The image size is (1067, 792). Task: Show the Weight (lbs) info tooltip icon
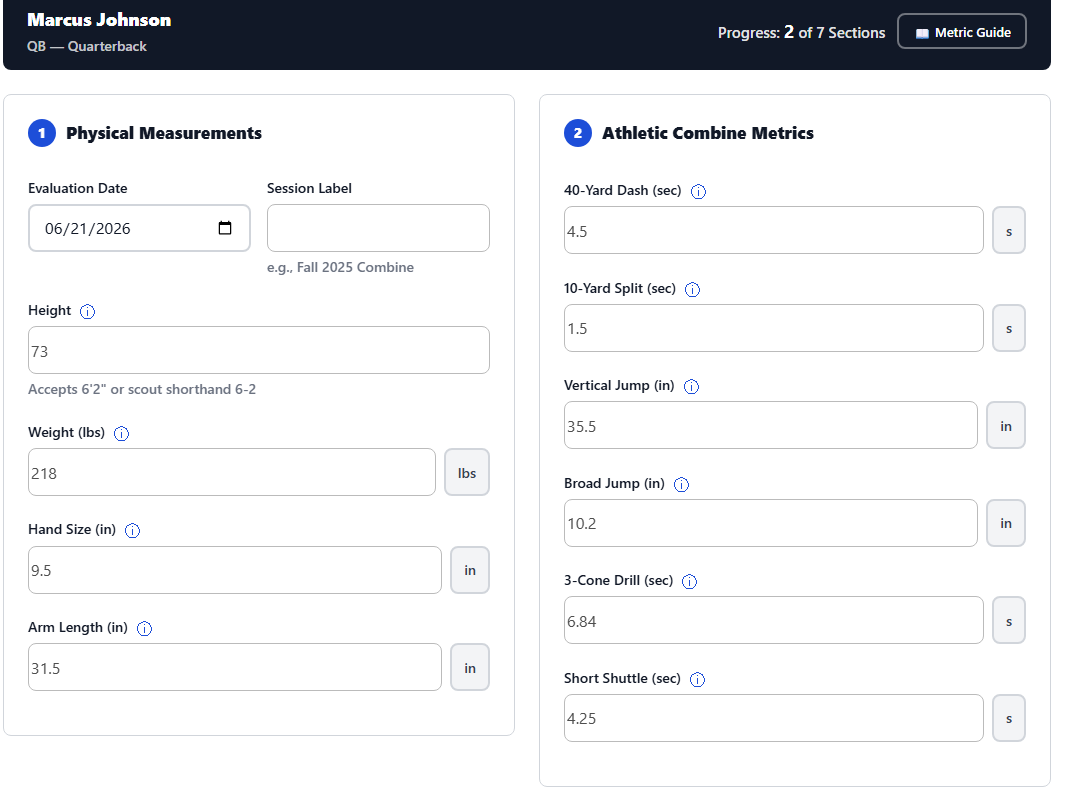[121, 433]
